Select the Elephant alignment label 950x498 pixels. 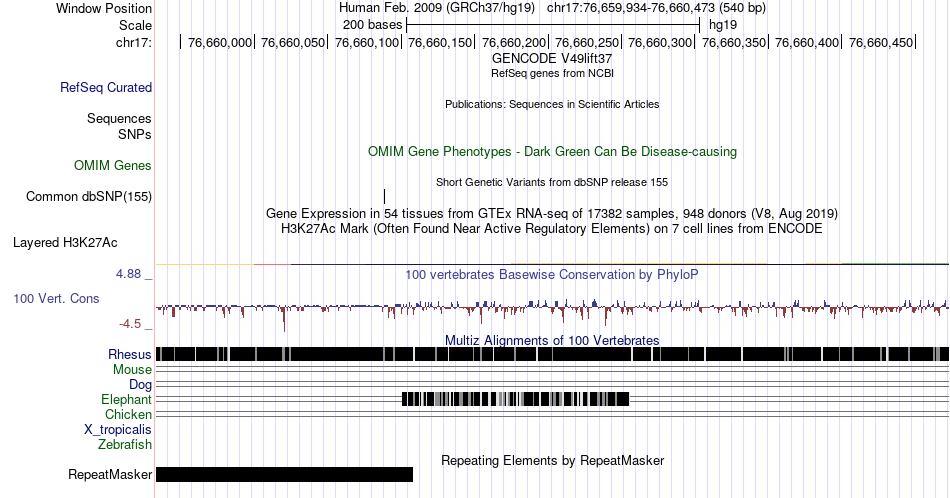point(126,399)
